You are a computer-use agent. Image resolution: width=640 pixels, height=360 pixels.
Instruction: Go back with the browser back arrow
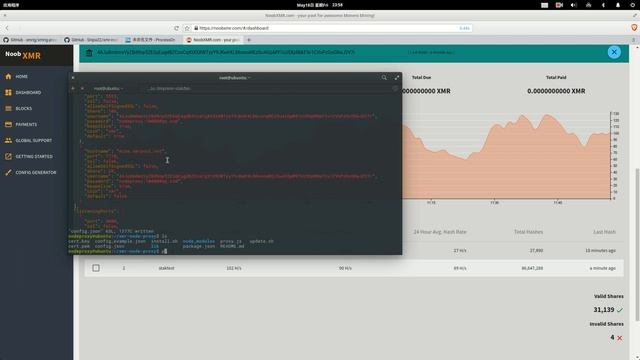point(7,28)
